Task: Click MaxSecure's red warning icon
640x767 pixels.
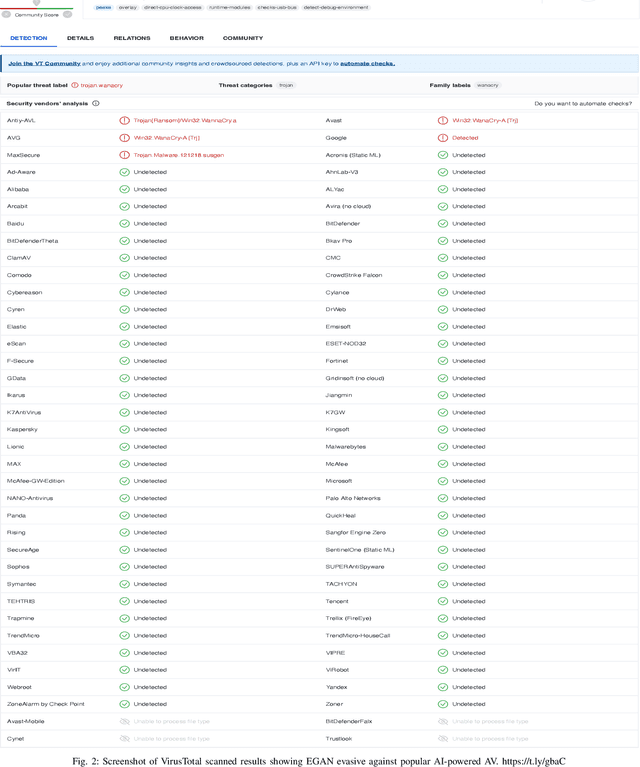Action: click(125, 155)
